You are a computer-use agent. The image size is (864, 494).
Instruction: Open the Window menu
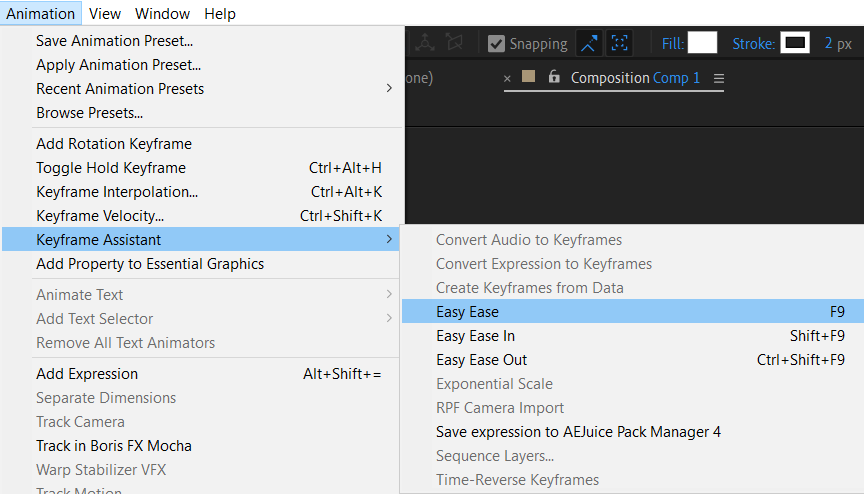162,13
